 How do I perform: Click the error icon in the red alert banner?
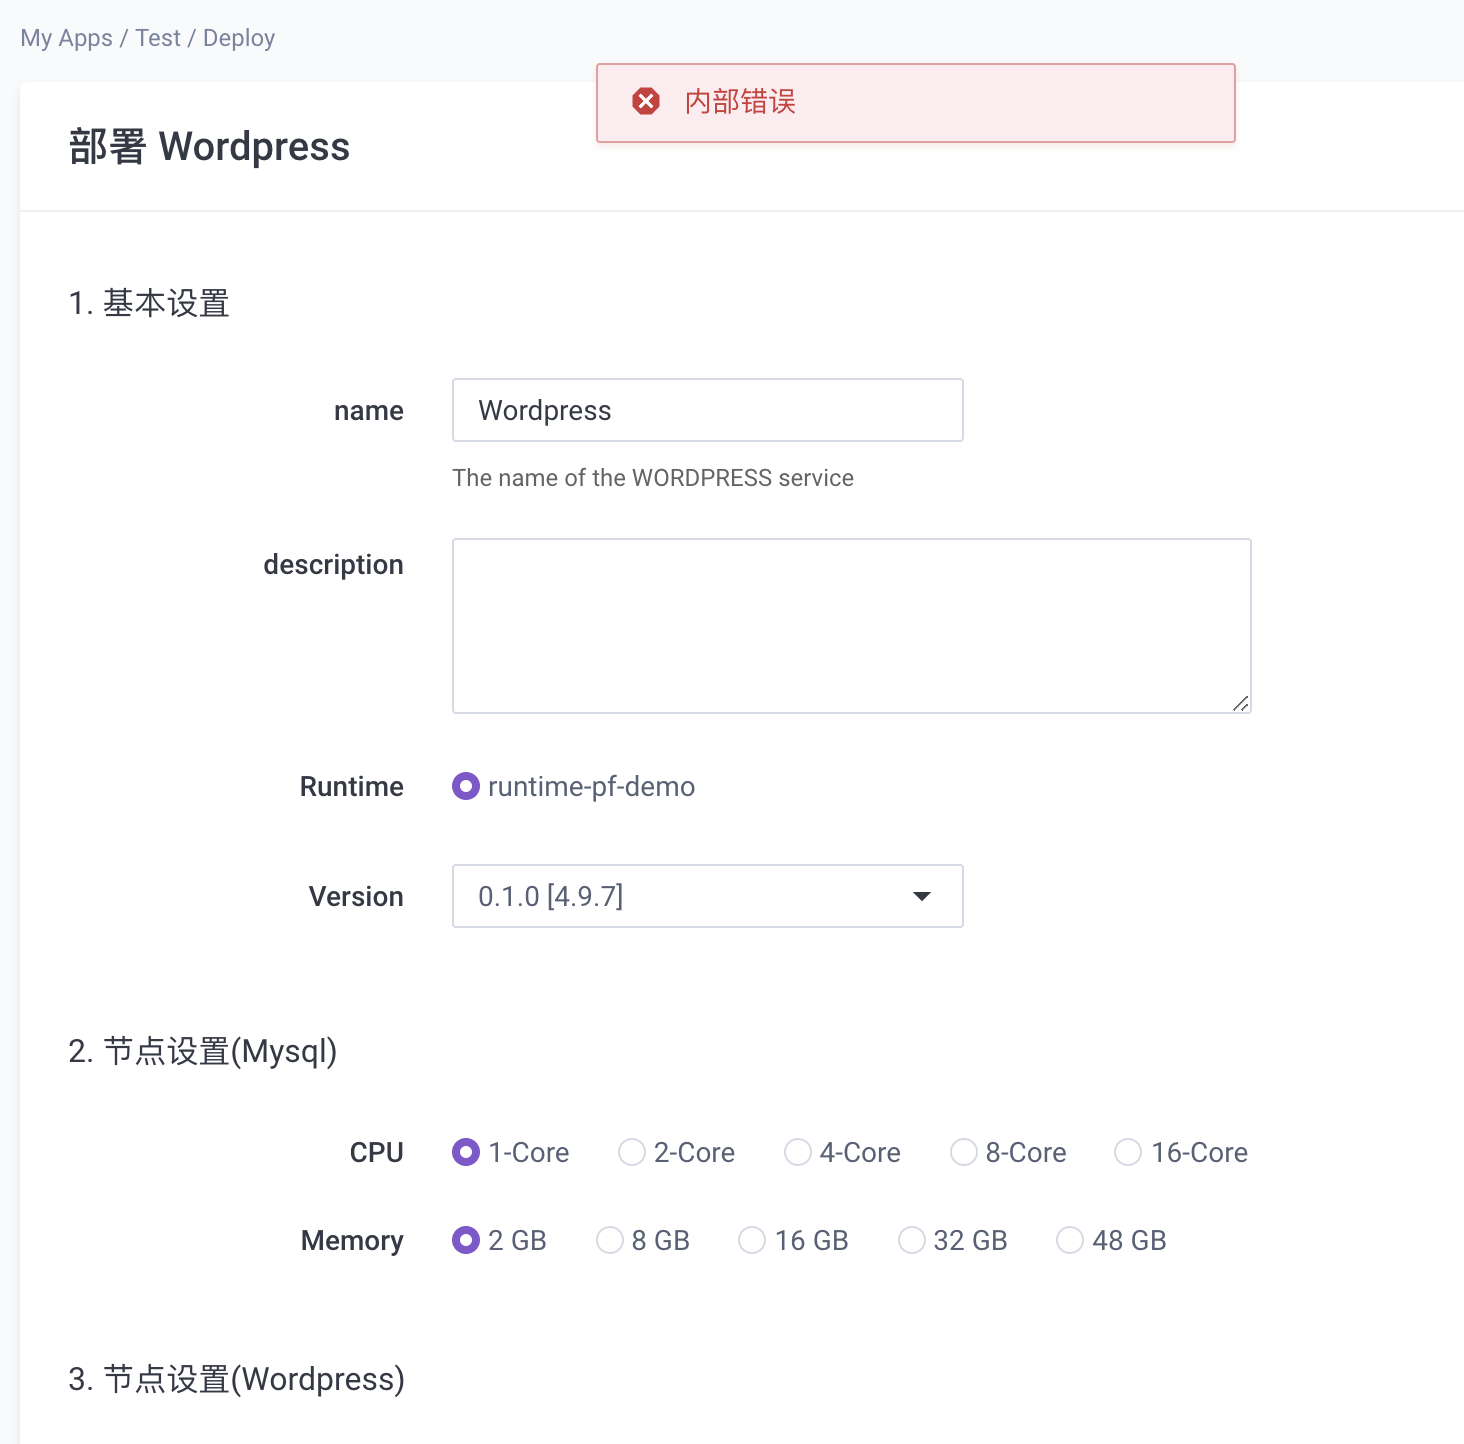click(x=645, y=101)
